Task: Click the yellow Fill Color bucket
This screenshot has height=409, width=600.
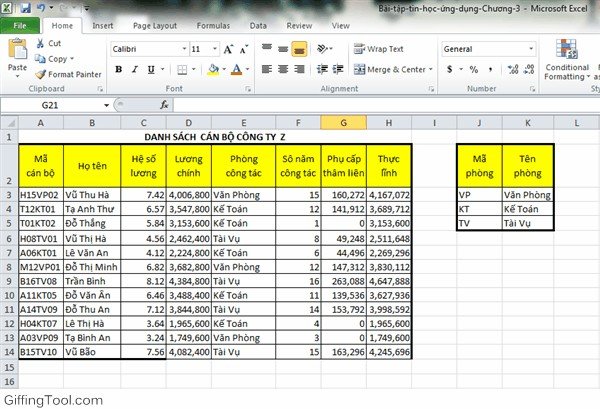Action: click(x=213, y=69)
